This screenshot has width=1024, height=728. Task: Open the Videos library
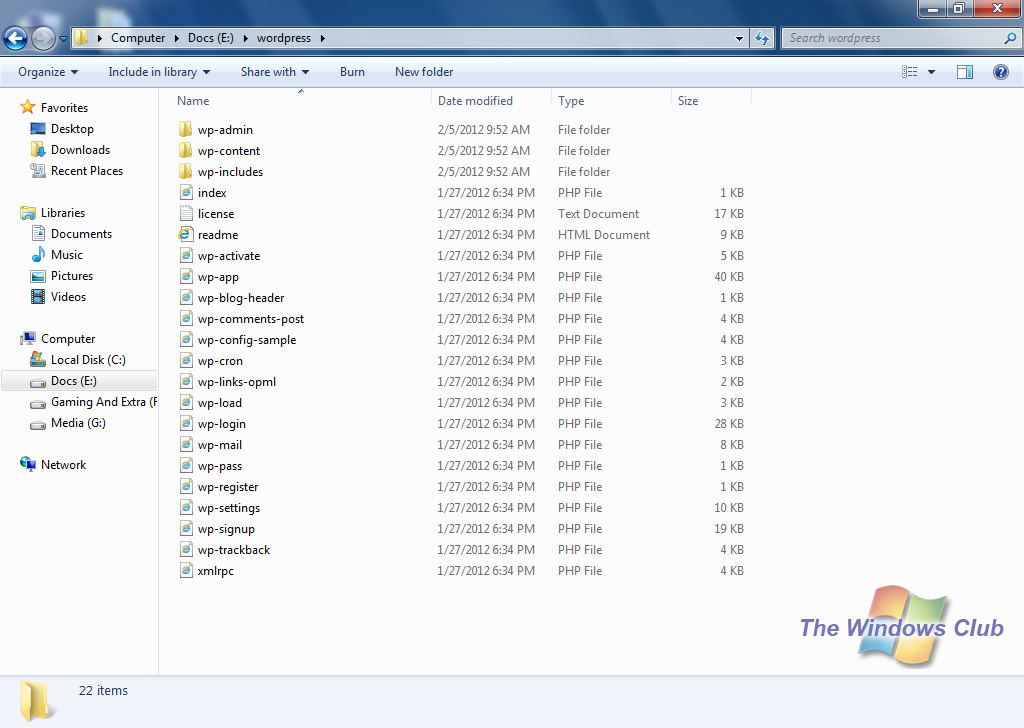(x=69, y=296)
